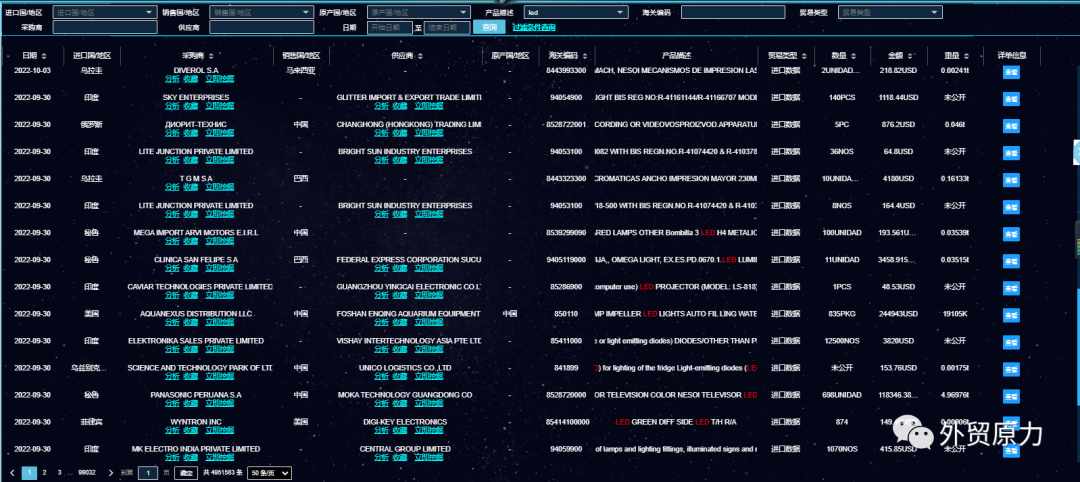The image size is (1080, 482).
Task: Sort by 数量 column header arrows
Action: point(851,56)
